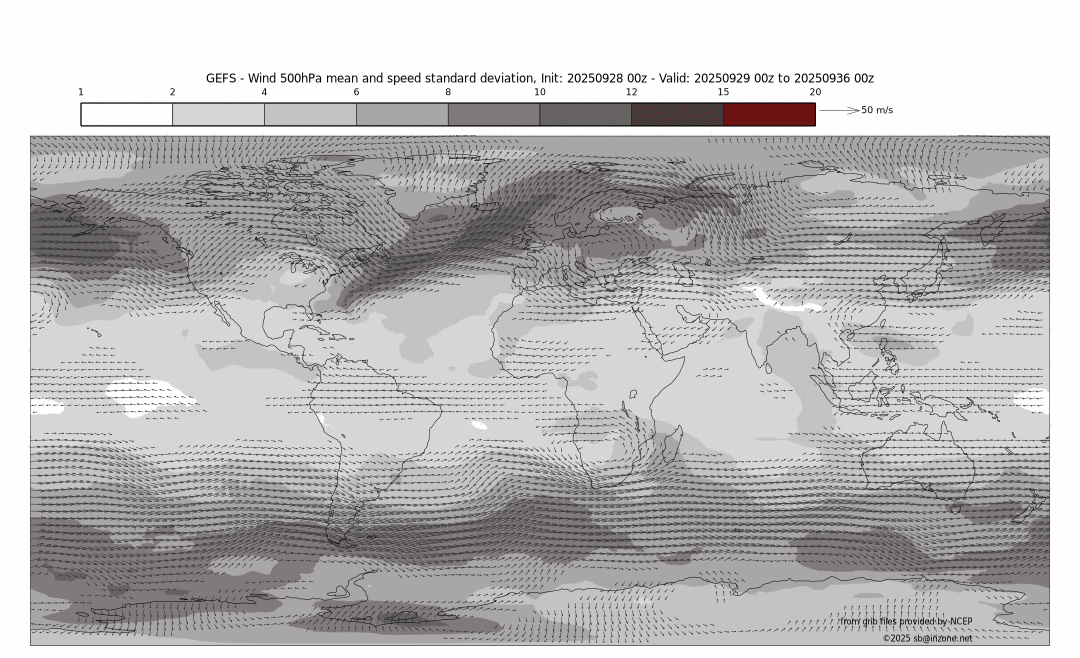1080x658 pixels.
Task: Click the NCEP grib files credit text
Action: [905, 621]
